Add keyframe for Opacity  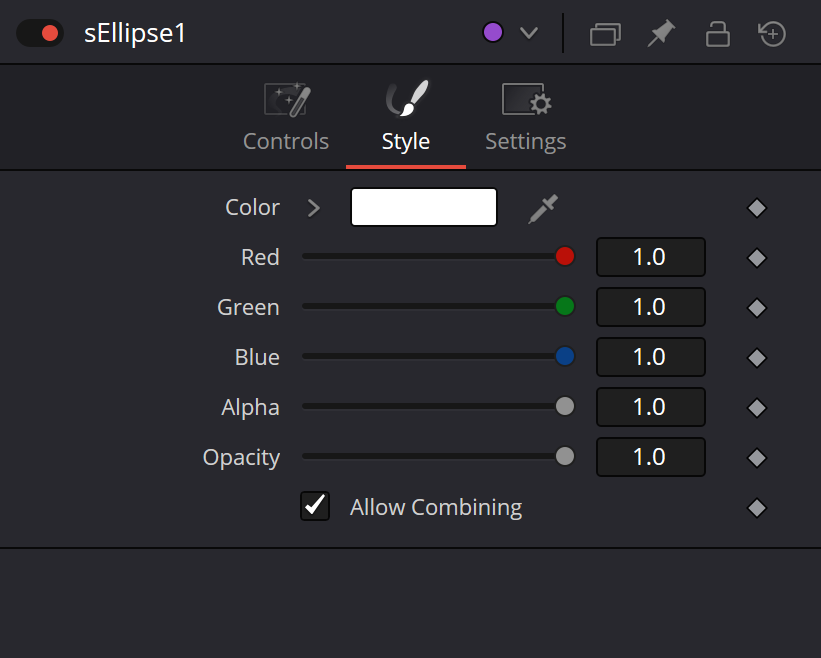pos(757,458)
